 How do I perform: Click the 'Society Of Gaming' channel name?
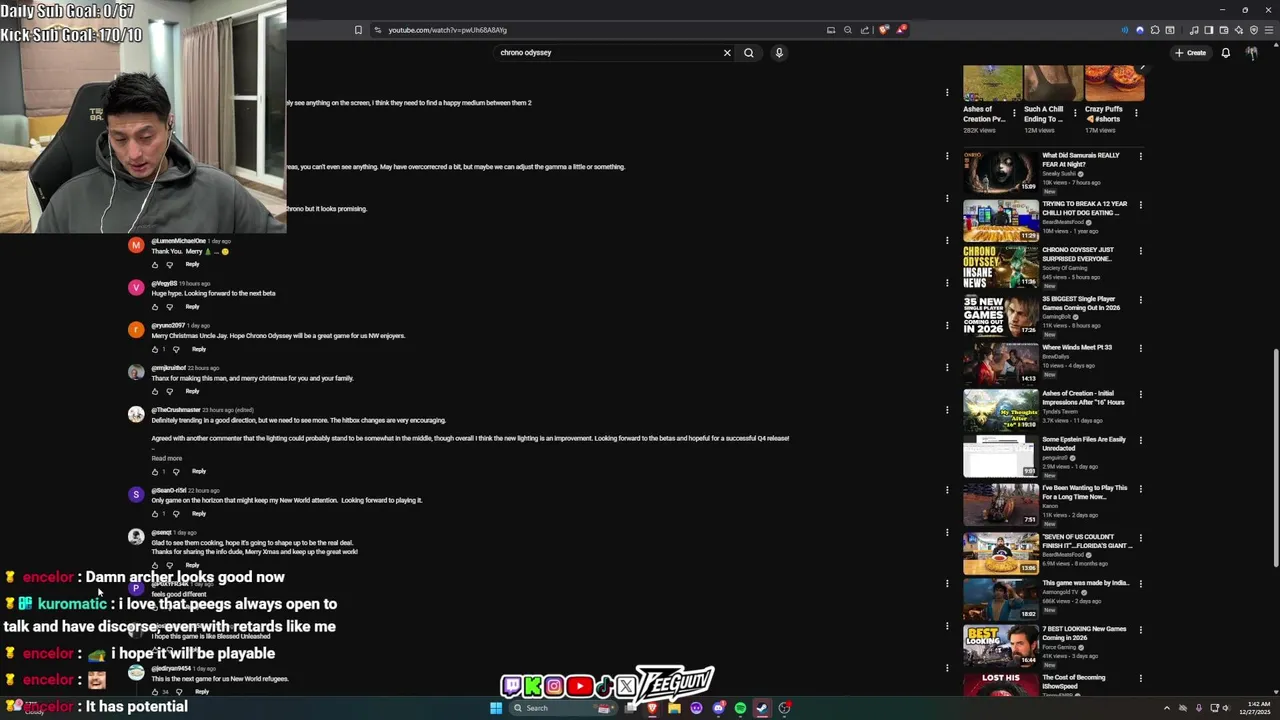tap(1064, 268)
